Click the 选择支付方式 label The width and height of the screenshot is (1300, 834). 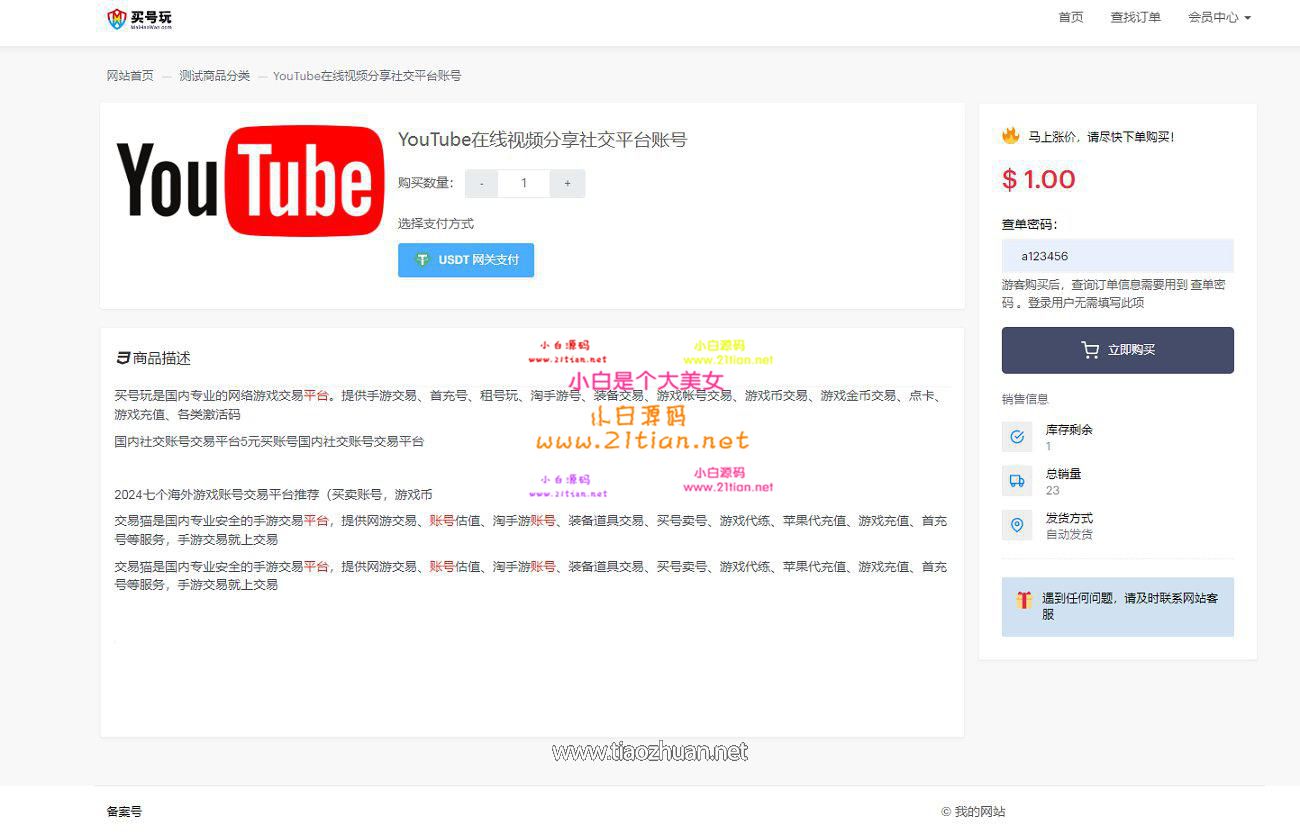pos(436,223)
